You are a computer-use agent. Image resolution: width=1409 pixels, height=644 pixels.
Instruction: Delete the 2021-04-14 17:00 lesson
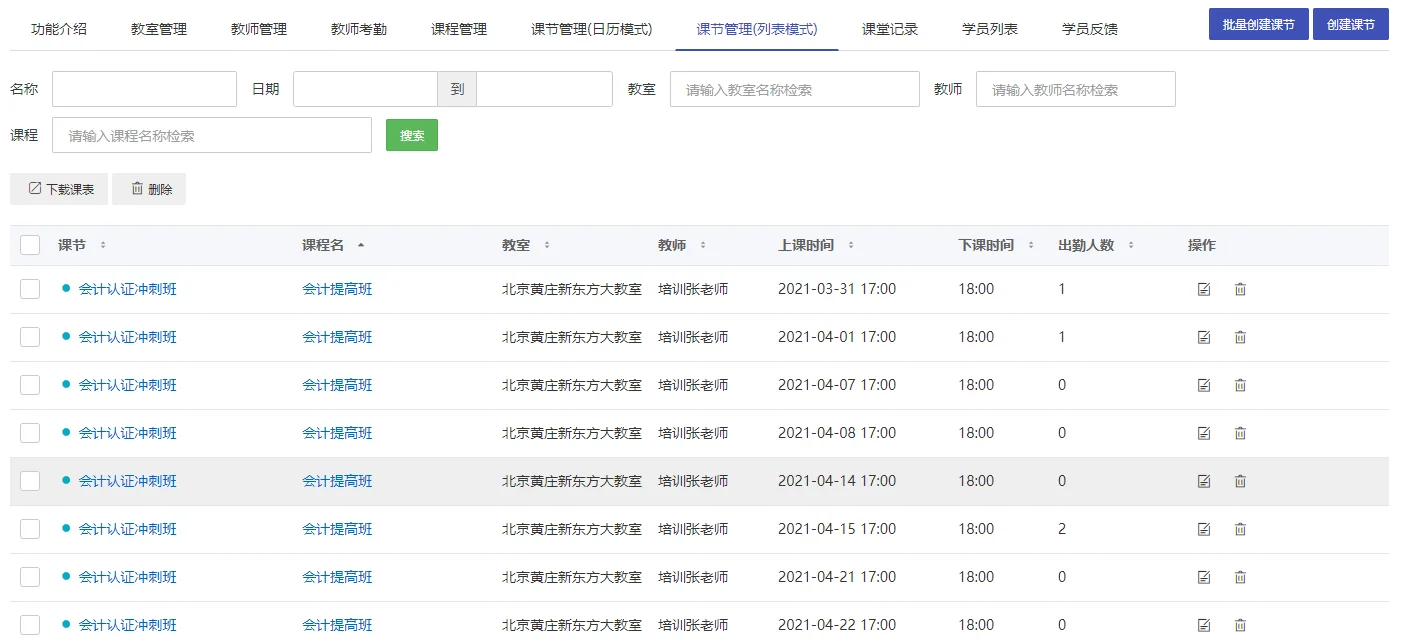1240,482
